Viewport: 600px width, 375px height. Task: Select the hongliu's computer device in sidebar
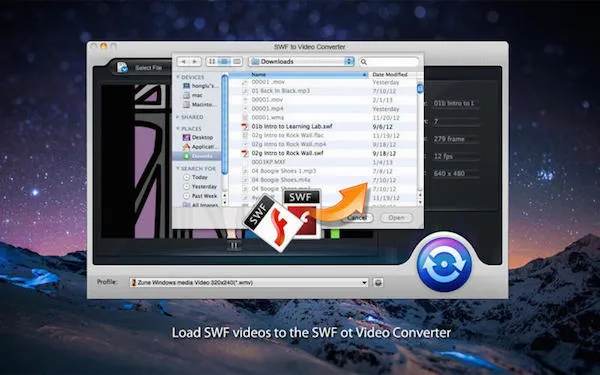click(x=201, y=86)
